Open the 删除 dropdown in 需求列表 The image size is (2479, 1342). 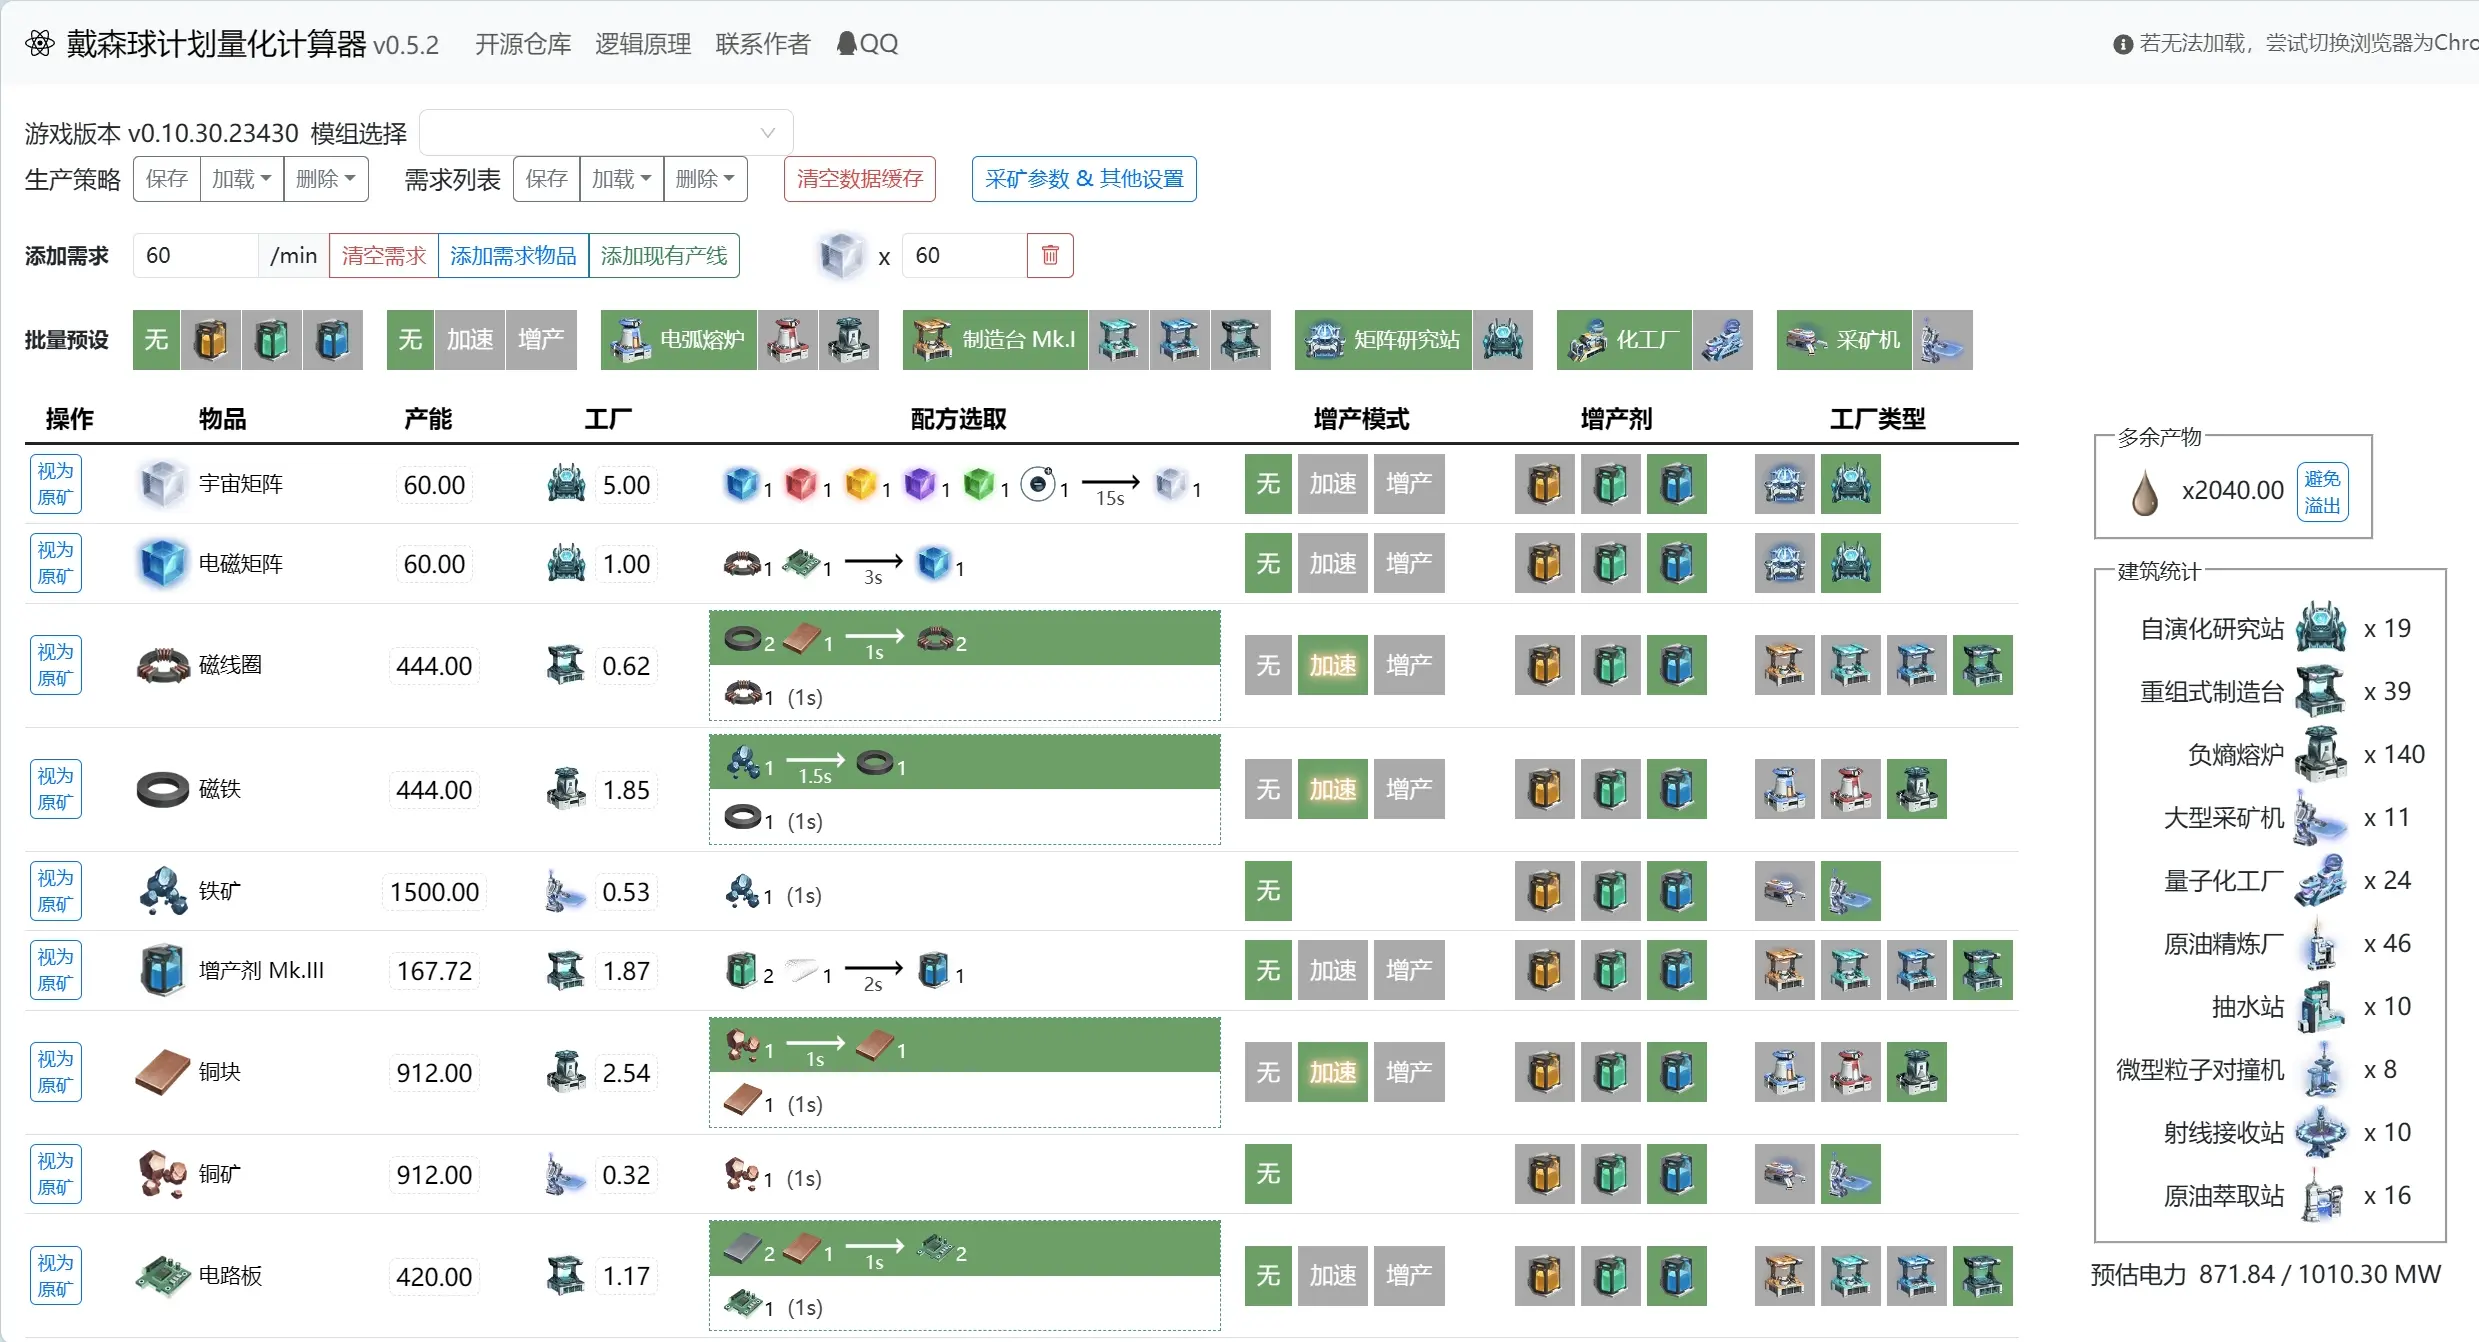pyautogui.click(x=706, y=178)
